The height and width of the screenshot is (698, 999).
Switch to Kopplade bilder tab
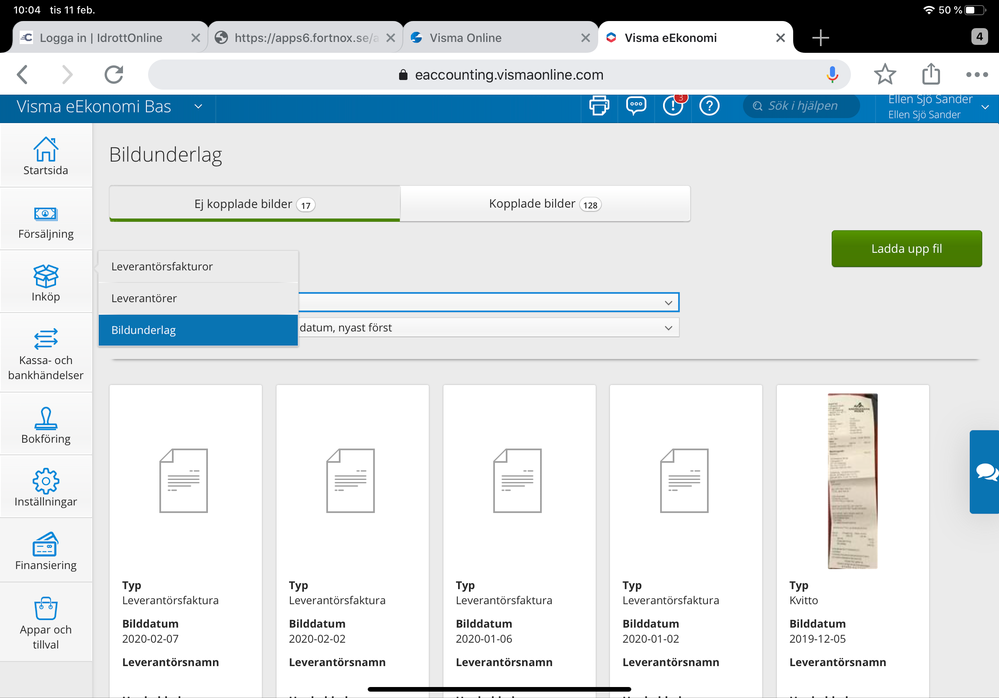(x=545, y=204)
